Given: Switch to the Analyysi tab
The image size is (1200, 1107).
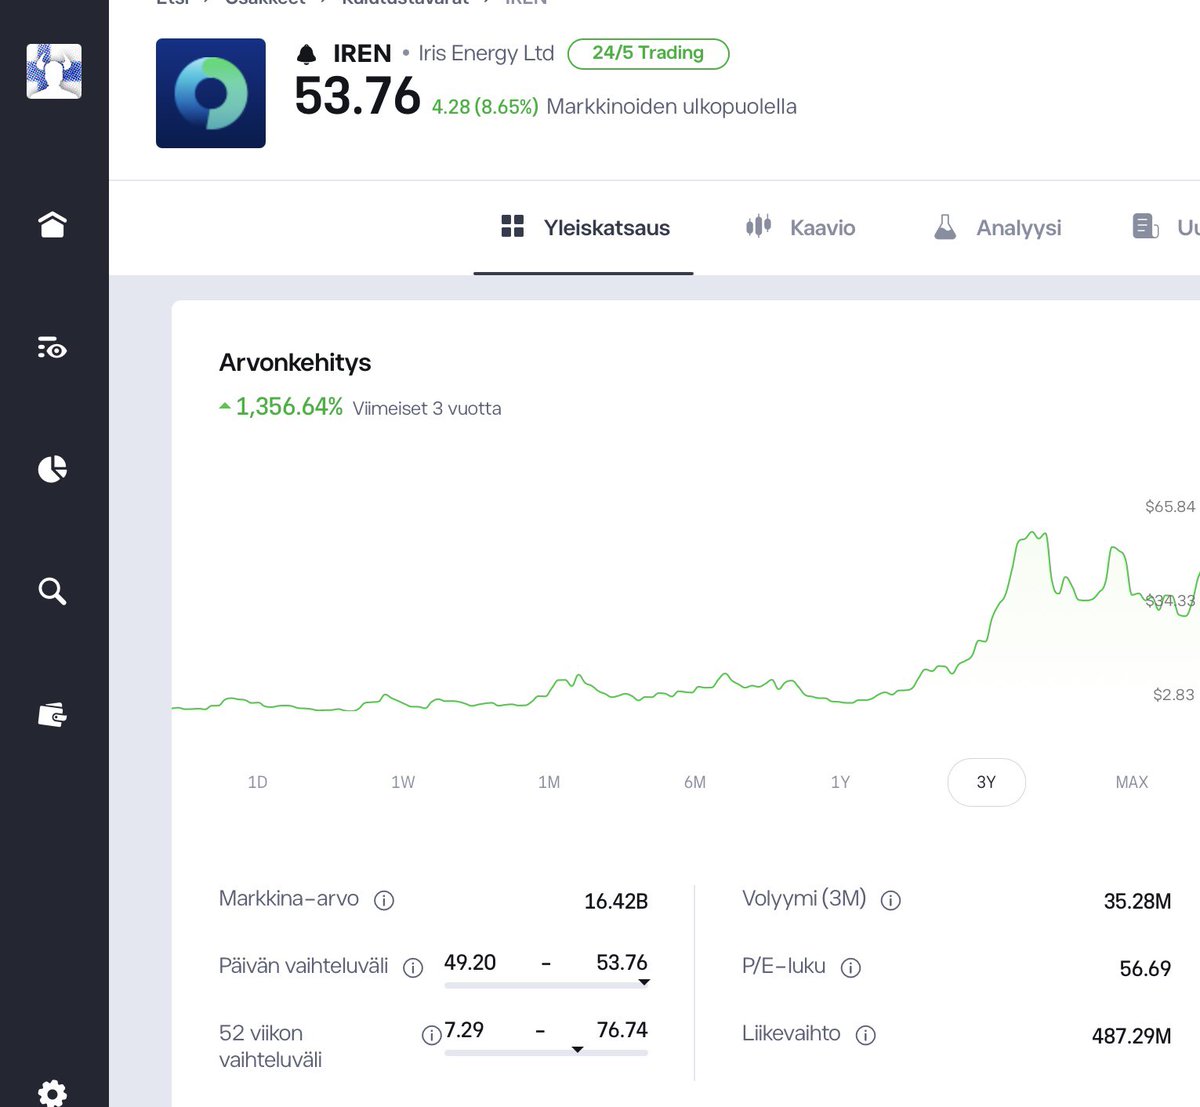Looking at the screenshot, I should (997, 228).
